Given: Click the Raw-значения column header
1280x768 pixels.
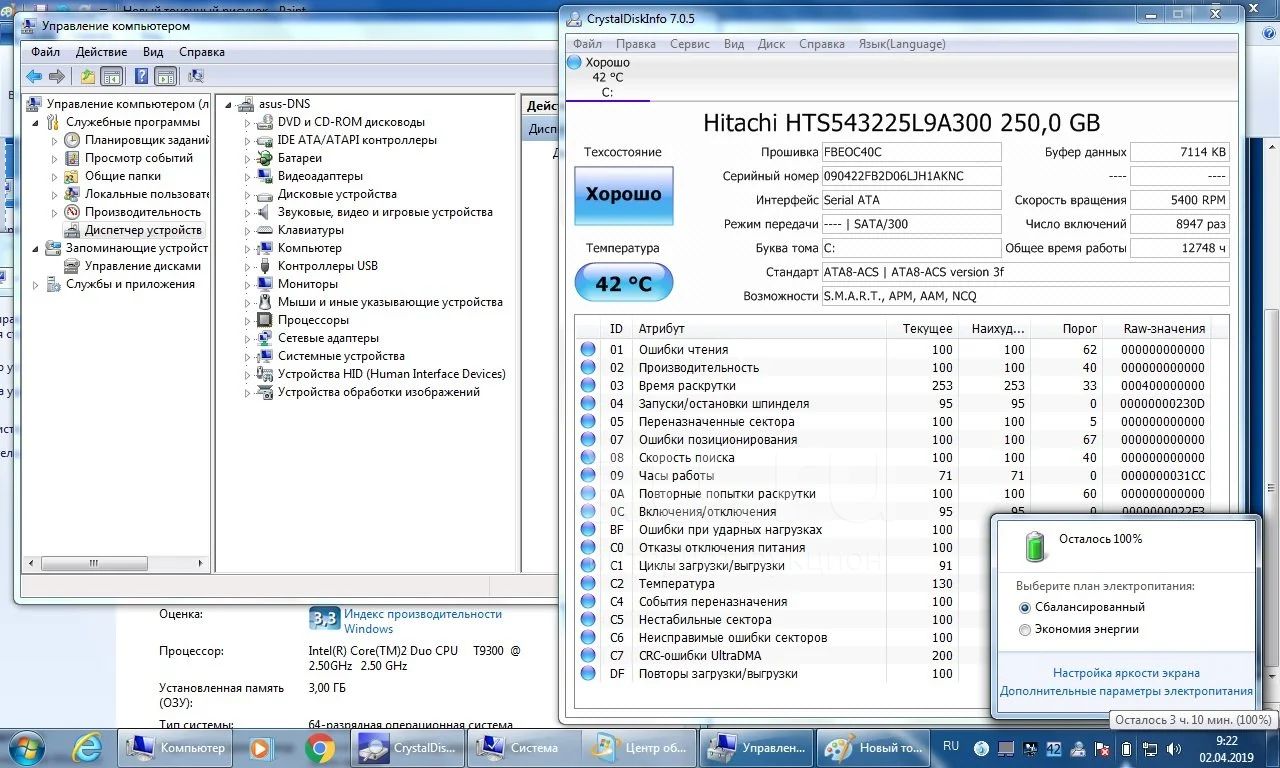Looking at the screenshot, I should [1164, 328].
